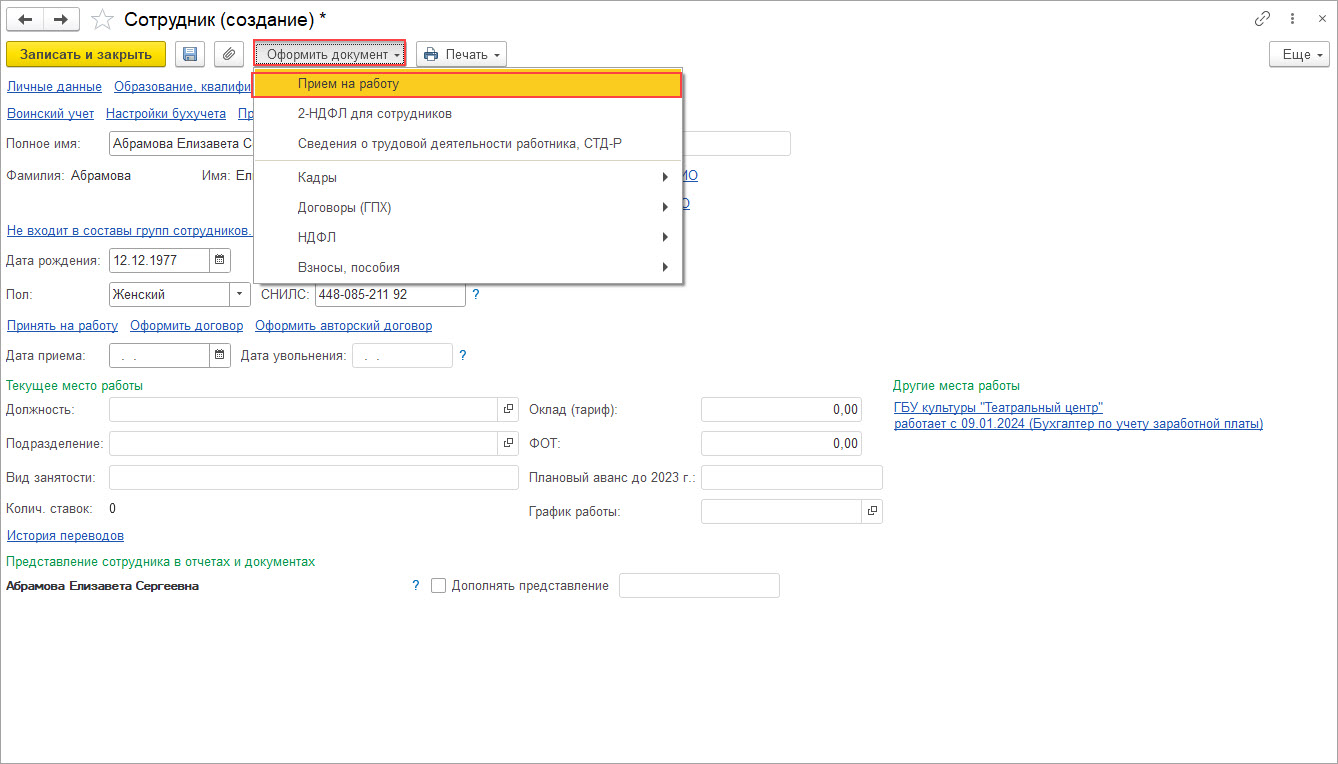
Task: Click the Подразделение input field
Action: [x=304, y=443]
